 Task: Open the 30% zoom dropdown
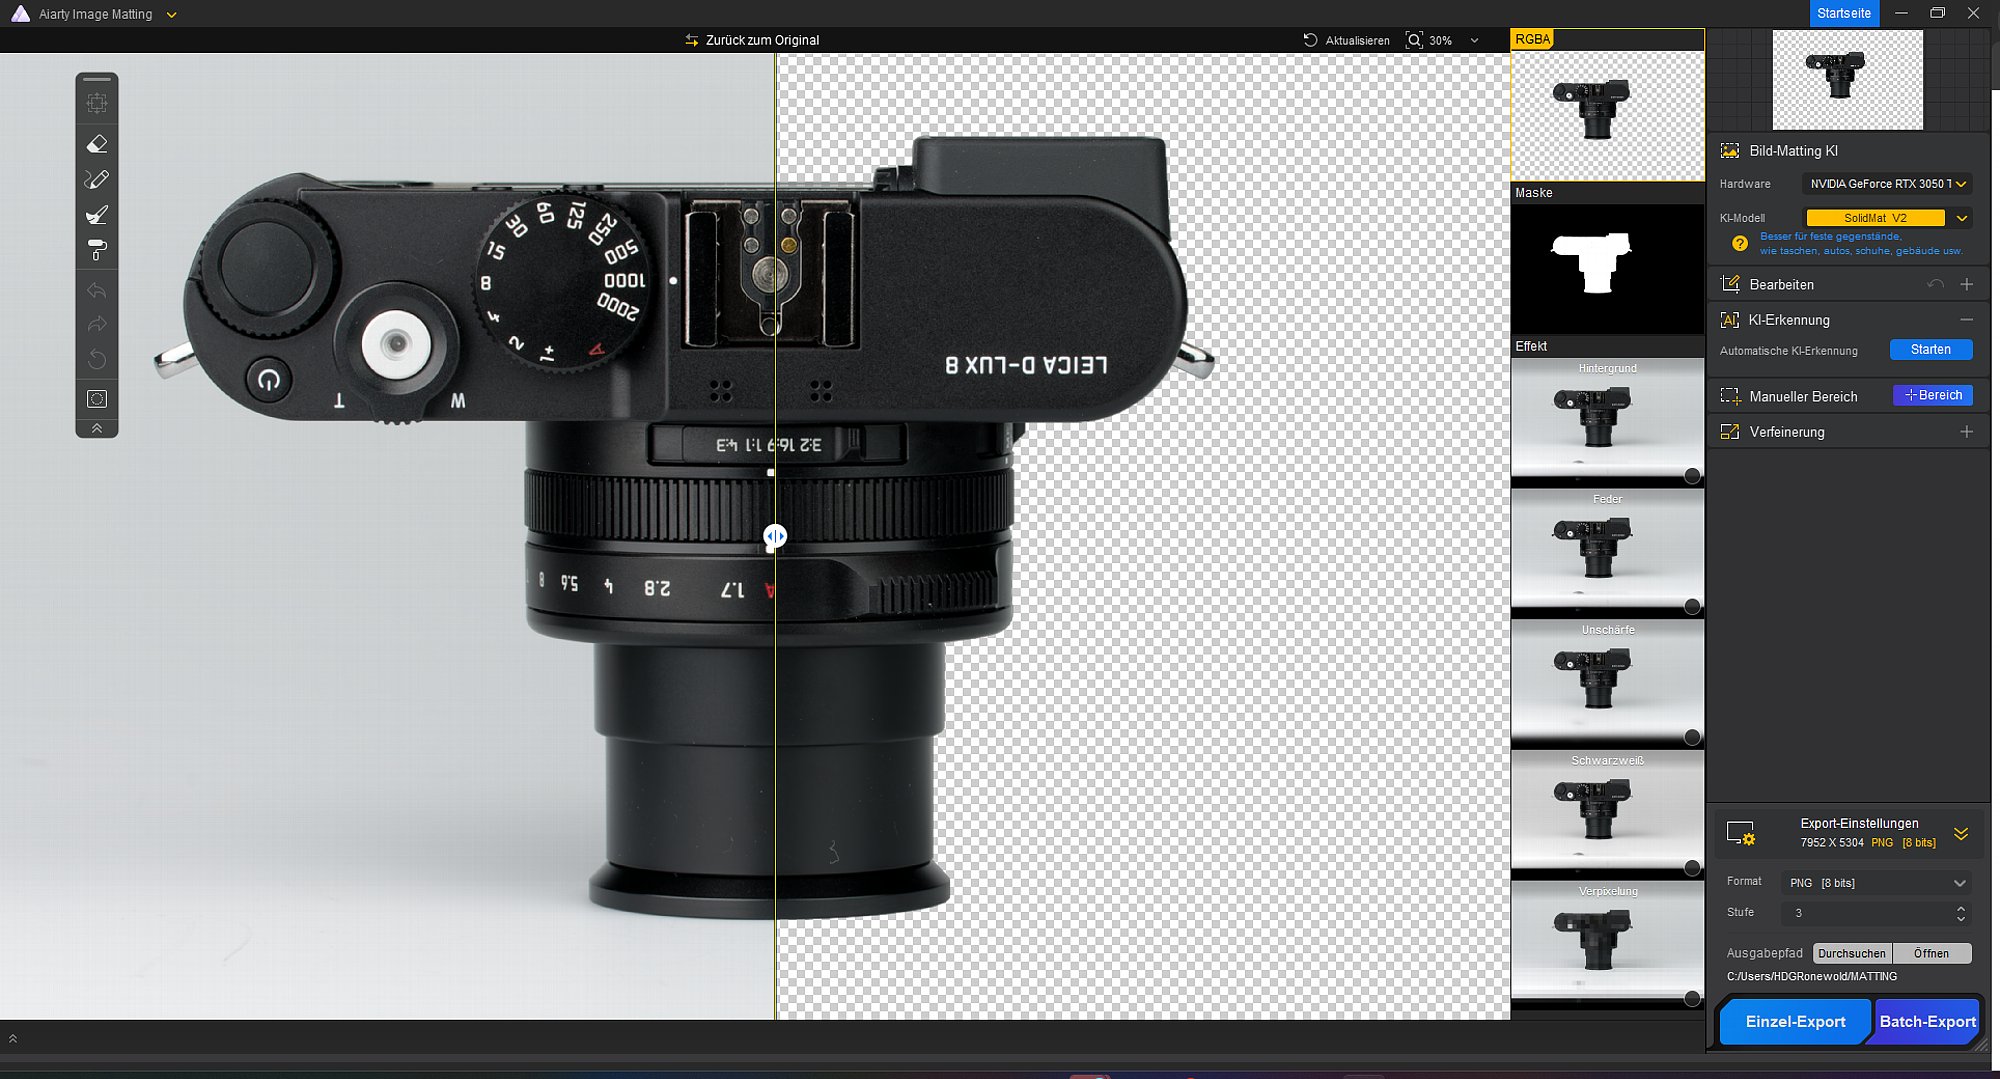point(1474,40)
